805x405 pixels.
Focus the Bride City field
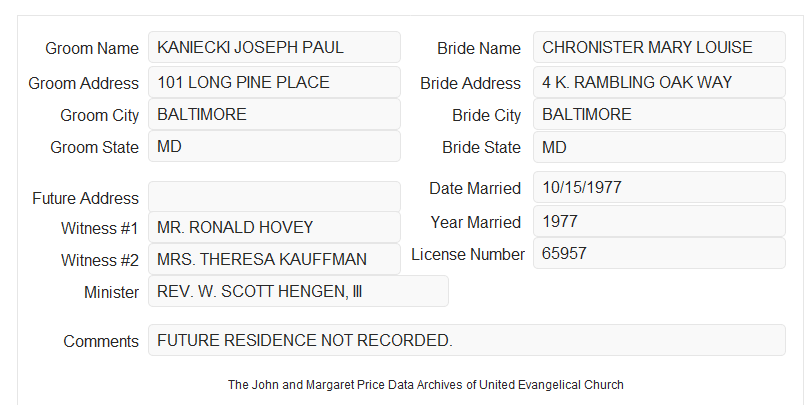click(659, 114)
